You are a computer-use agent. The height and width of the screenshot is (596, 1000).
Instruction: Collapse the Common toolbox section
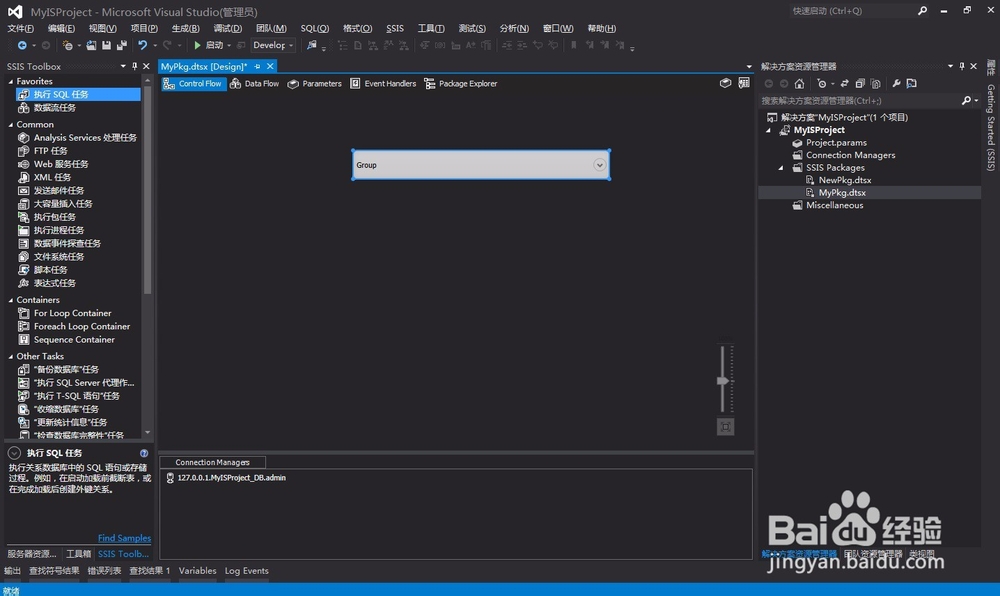coord(11,125)
